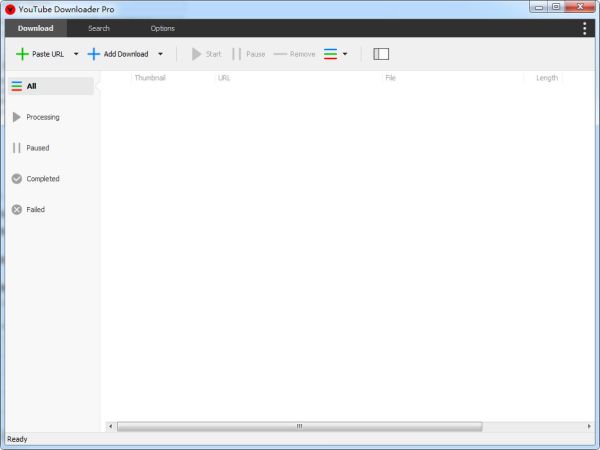Open the three-dot vertical menu
The height and width of the screenshot is (450, 600).
coord(584,28)
